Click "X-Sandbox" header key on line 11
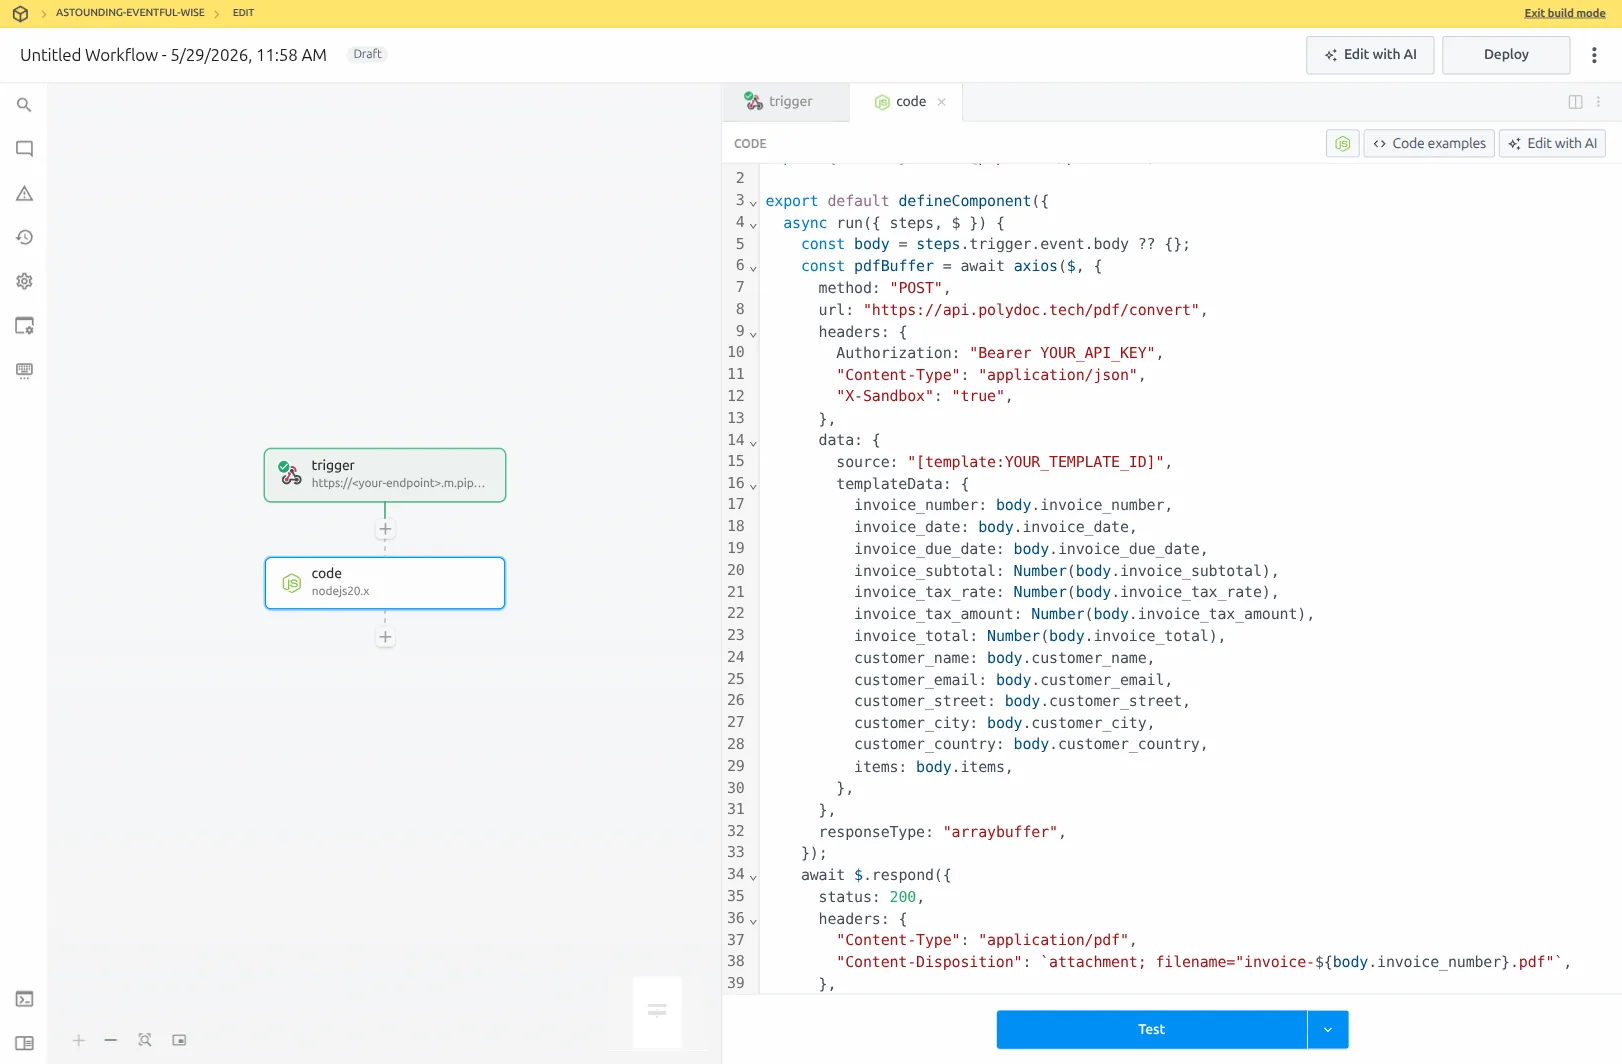Screen dimensions: 1622x1064 (884, 396)
